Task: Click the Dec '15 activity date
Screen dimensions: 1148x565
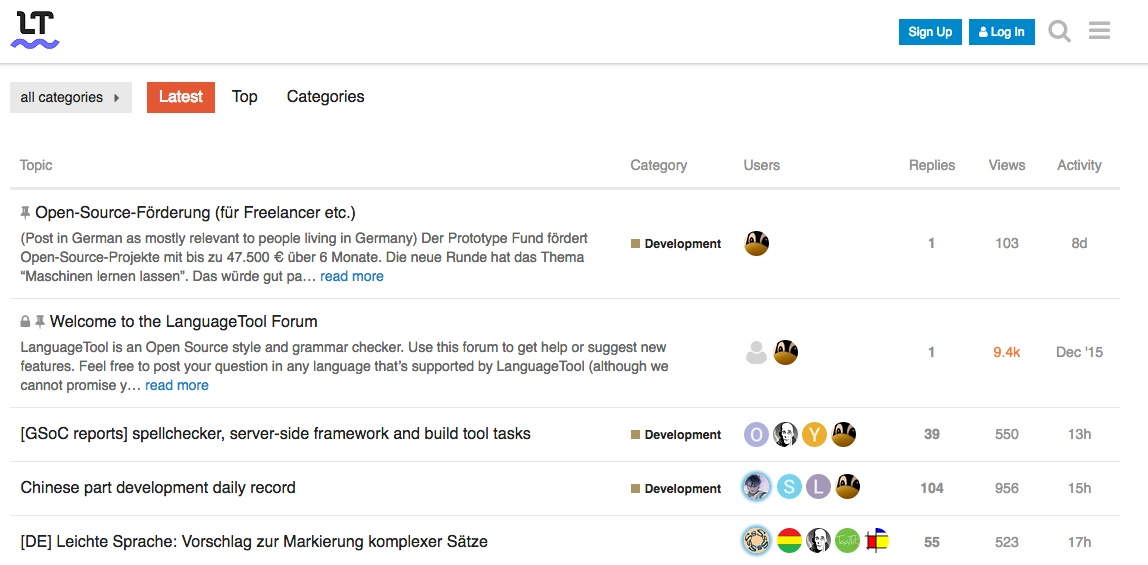Action: click(x=1078, y=352)
